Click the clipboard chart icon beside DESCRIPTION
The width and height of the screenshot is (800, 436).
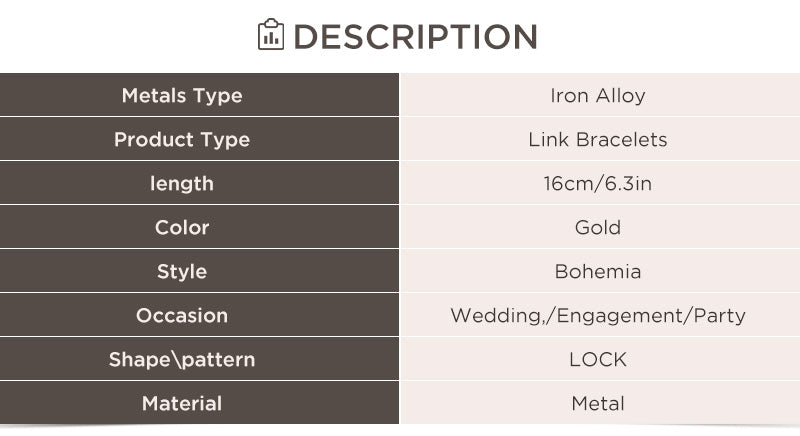tap(271, 35)
